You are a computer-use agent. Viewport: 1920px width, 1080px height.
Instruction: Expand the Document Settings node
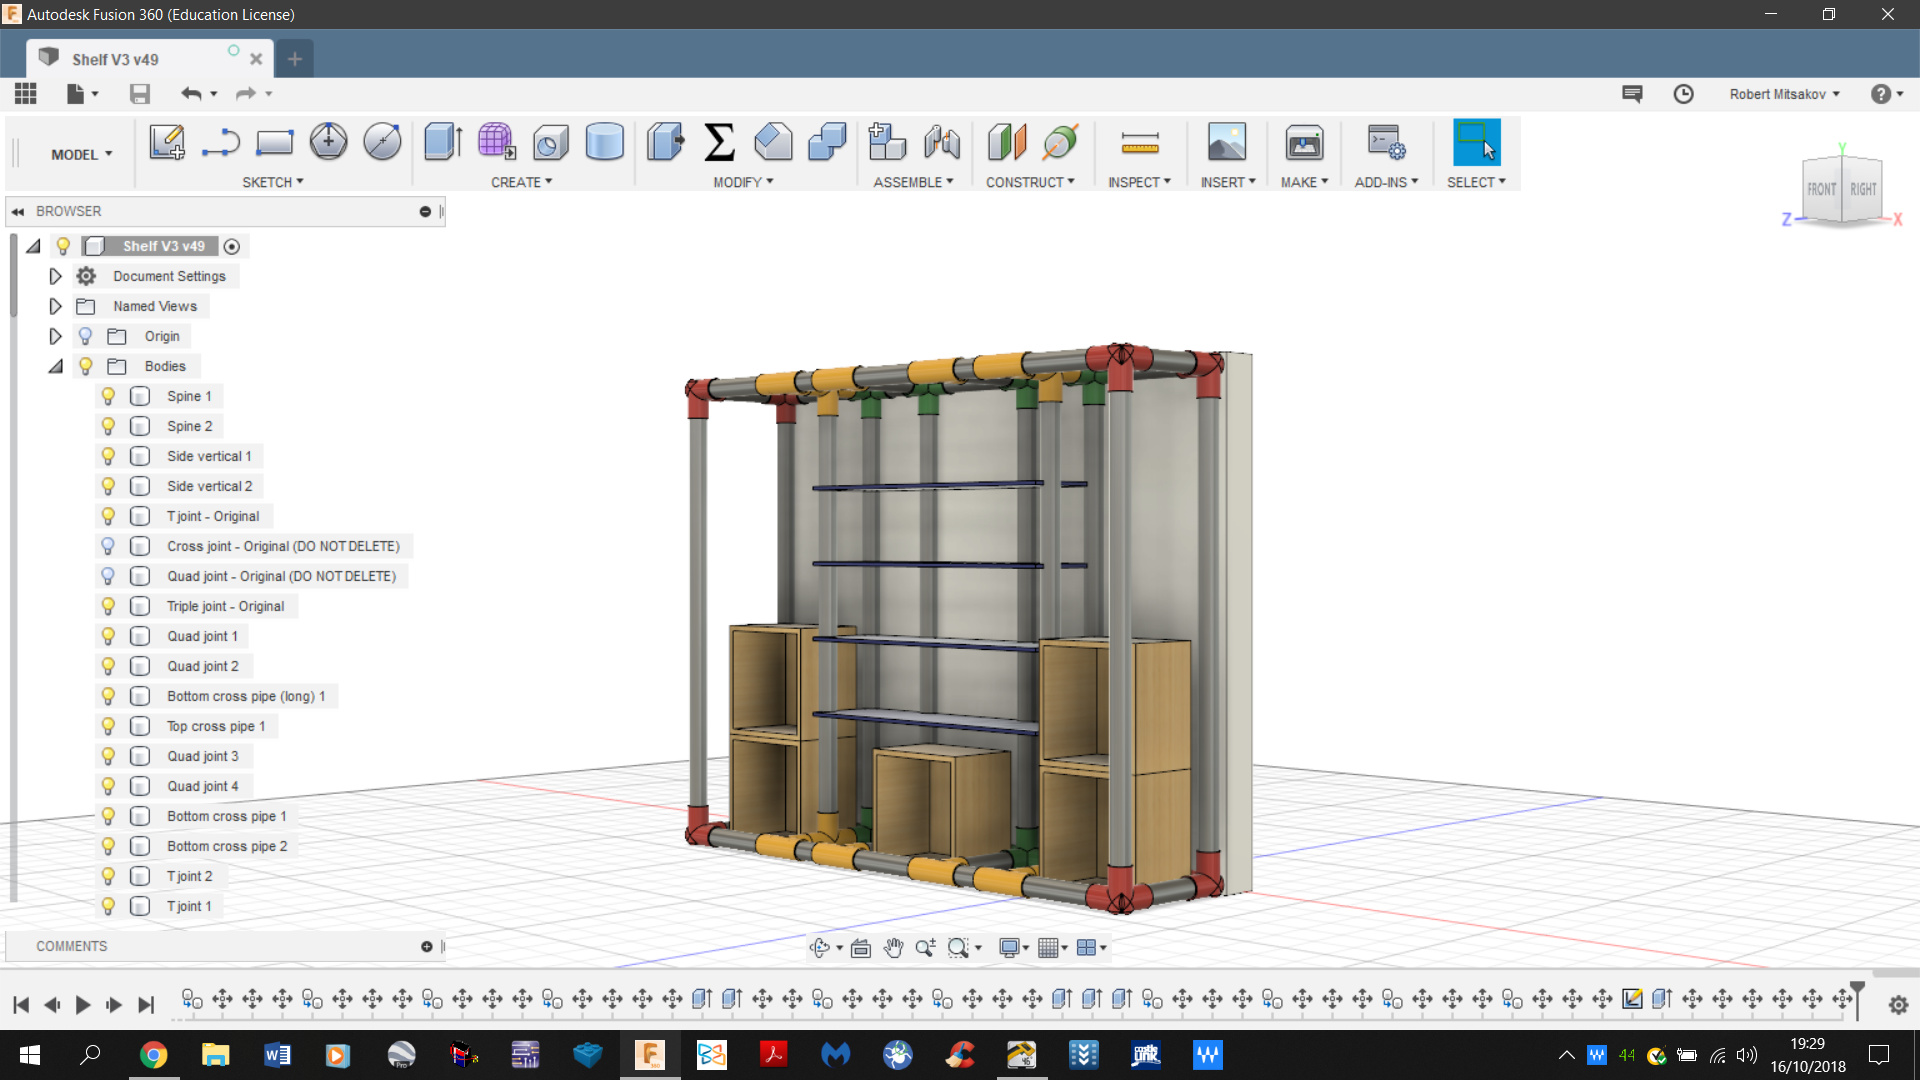point(56,276)
